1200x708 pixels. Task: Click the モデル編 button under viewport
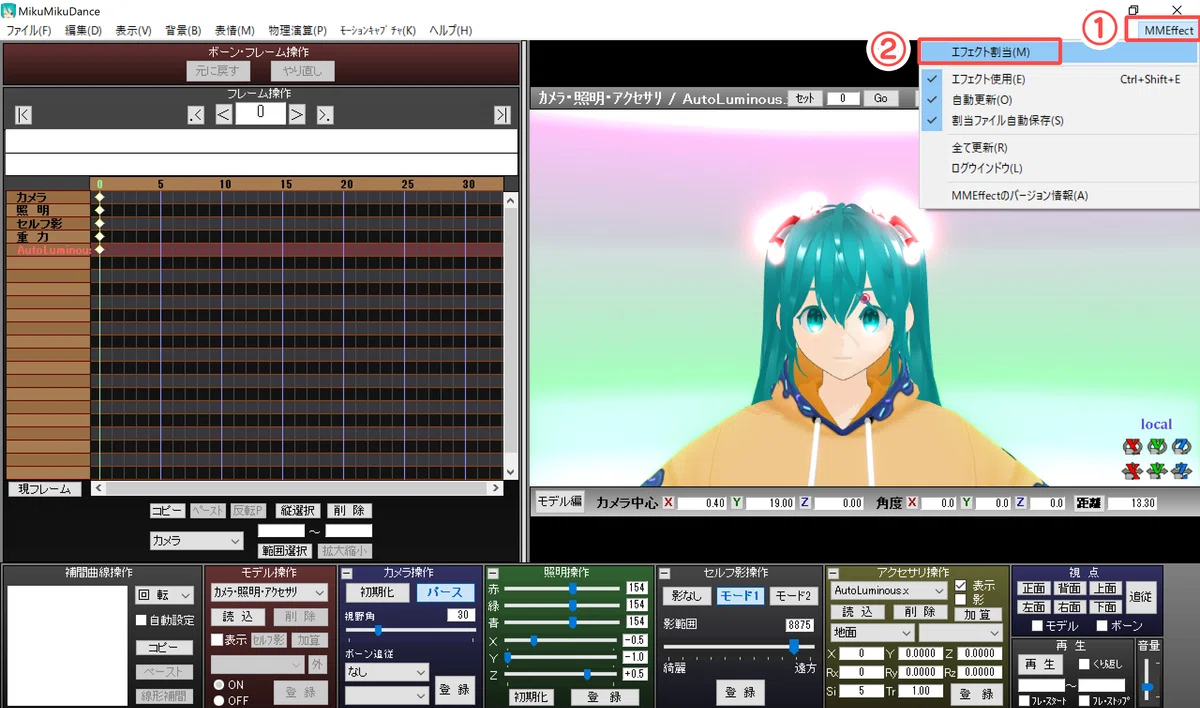coord(560,502)
